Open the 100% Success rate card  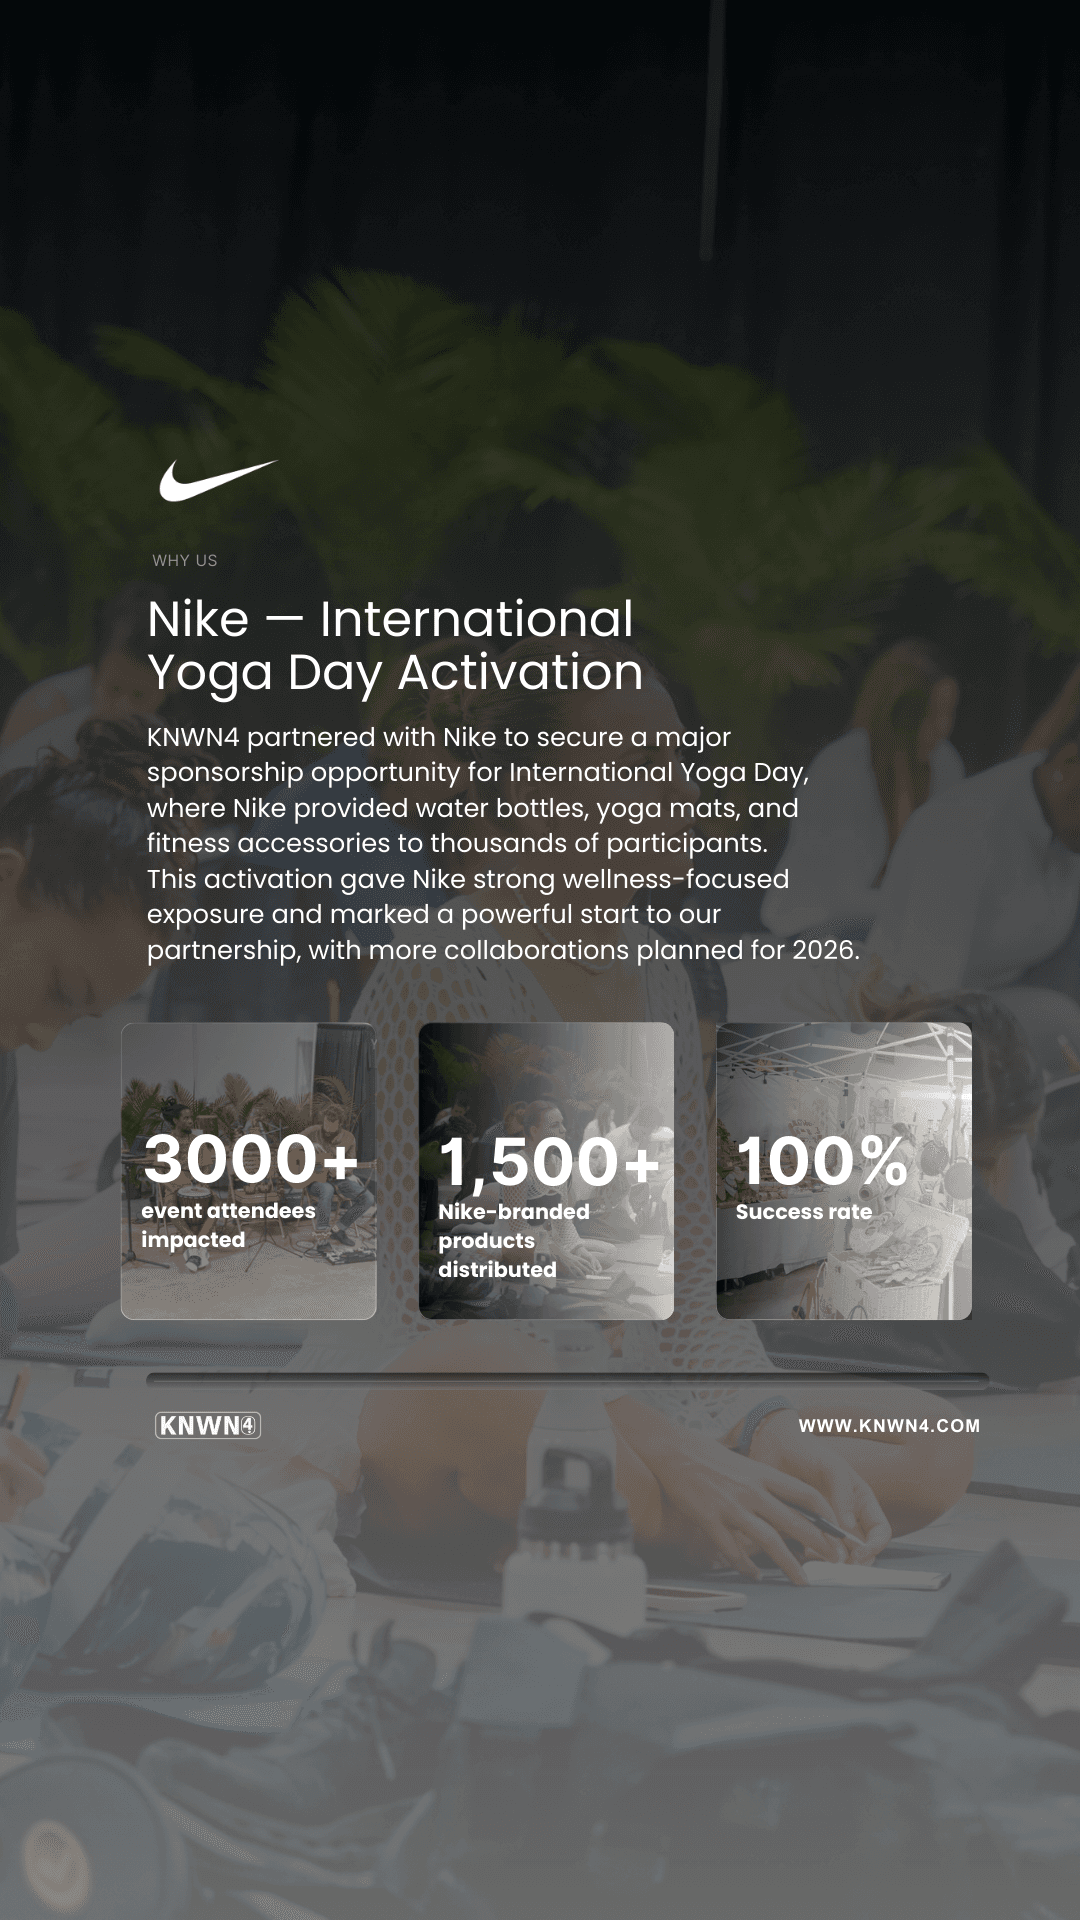(844, 1171)
